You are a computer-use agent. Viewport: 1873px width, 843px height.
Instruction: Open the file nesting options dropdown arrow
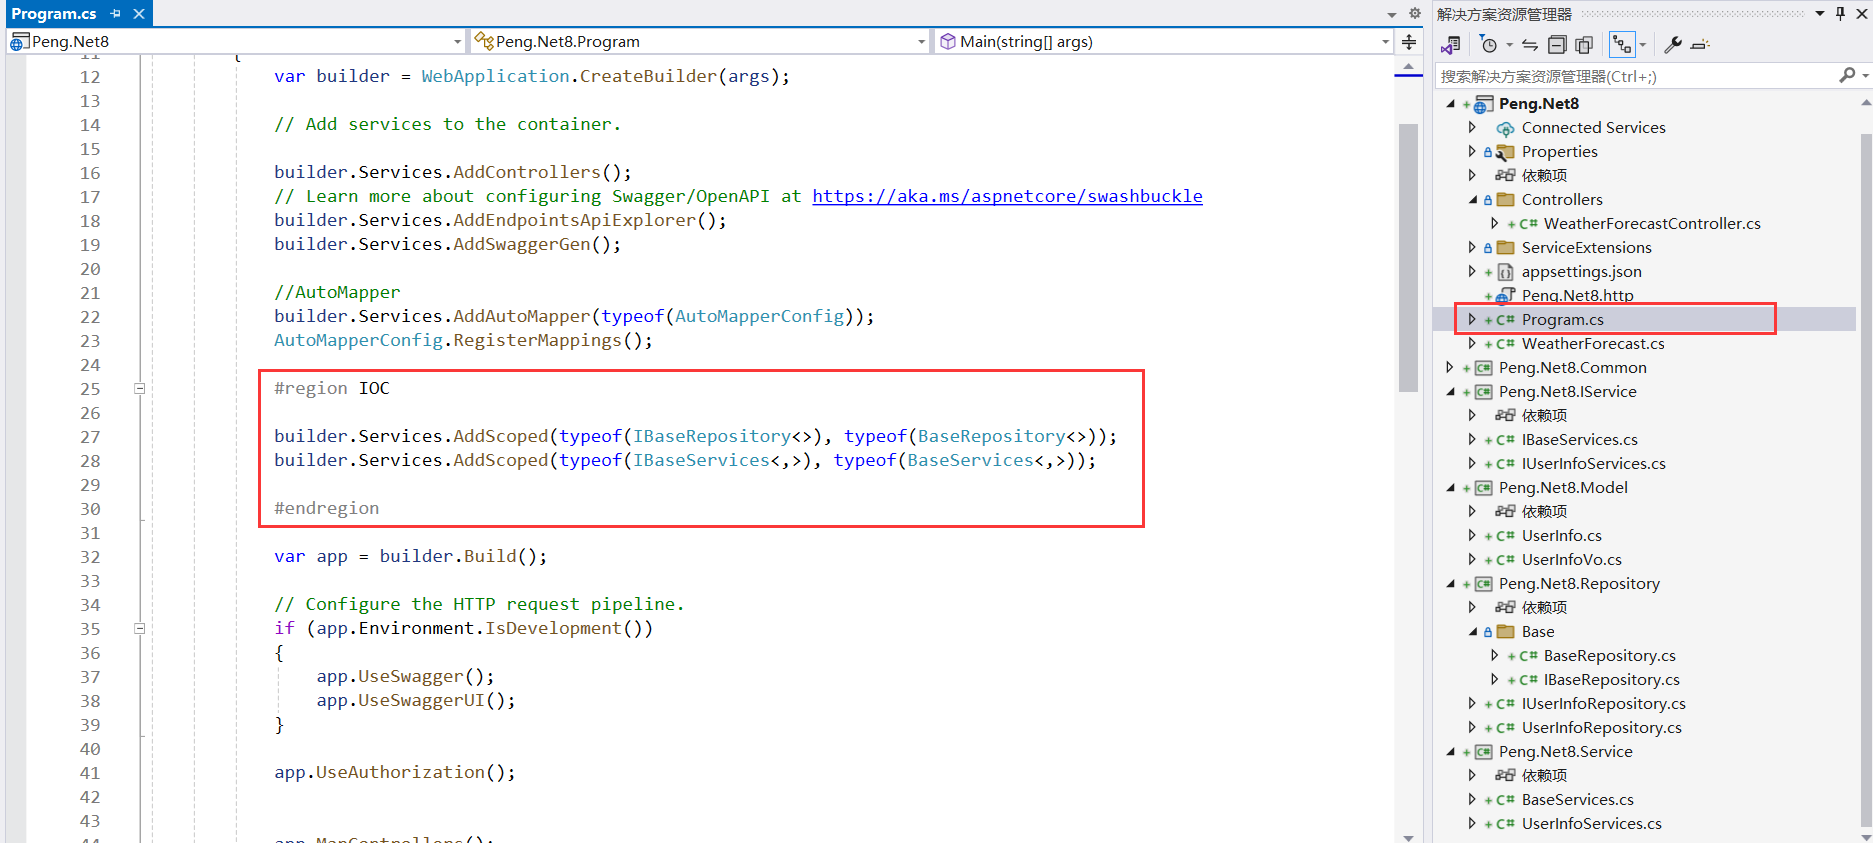pos(1642,45)
